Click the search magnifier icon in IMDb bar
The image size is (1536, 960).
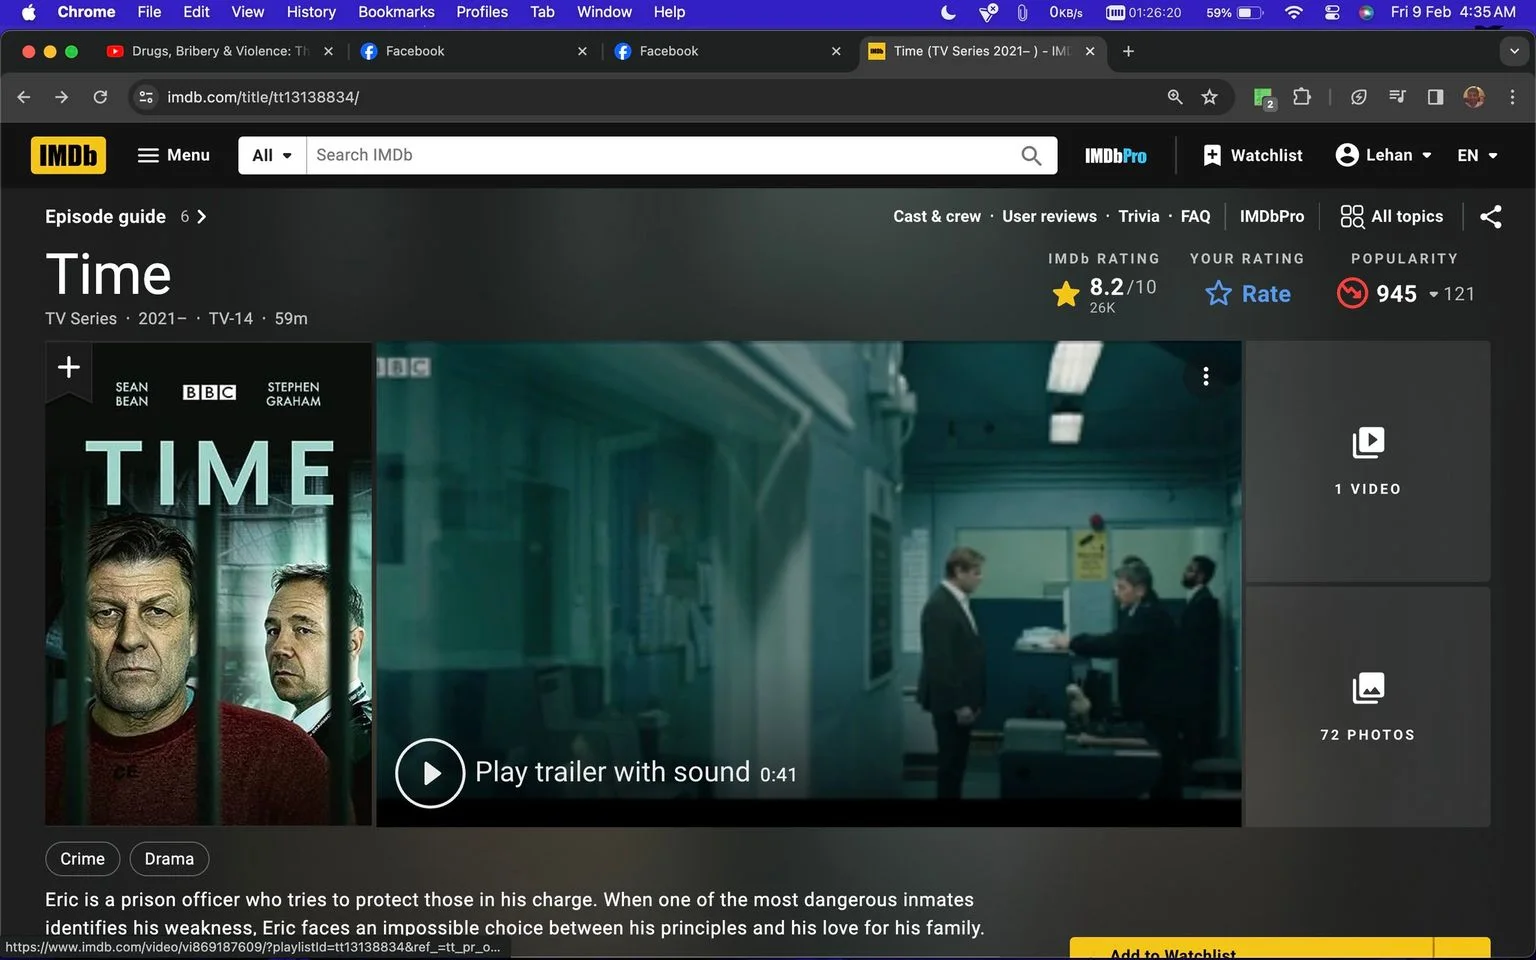pyautogui.click(x=1031, y=155)
